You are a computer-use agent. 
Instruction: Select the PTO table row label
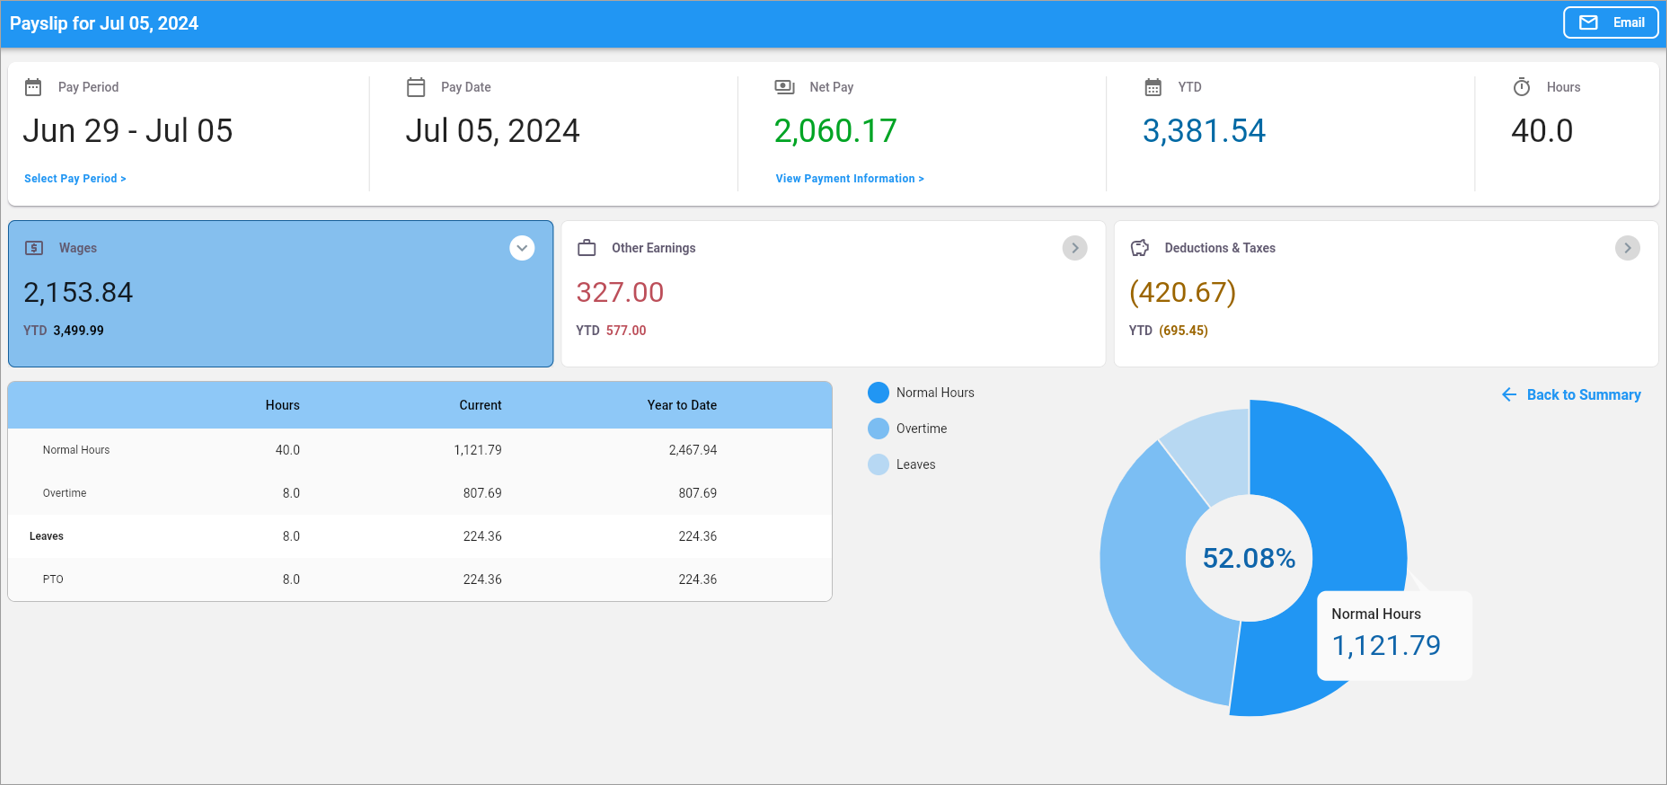point(53,579)
